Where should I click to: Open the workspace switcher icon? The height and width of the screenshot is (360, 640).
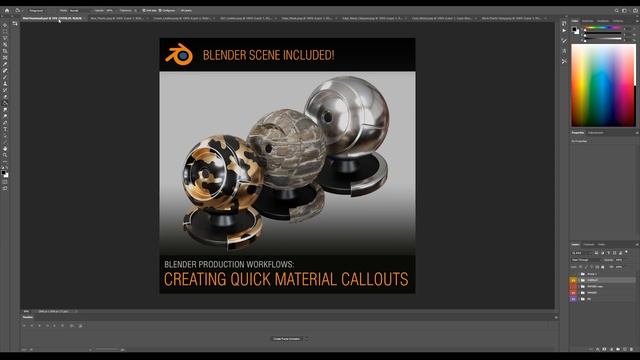tap(624, 11)
